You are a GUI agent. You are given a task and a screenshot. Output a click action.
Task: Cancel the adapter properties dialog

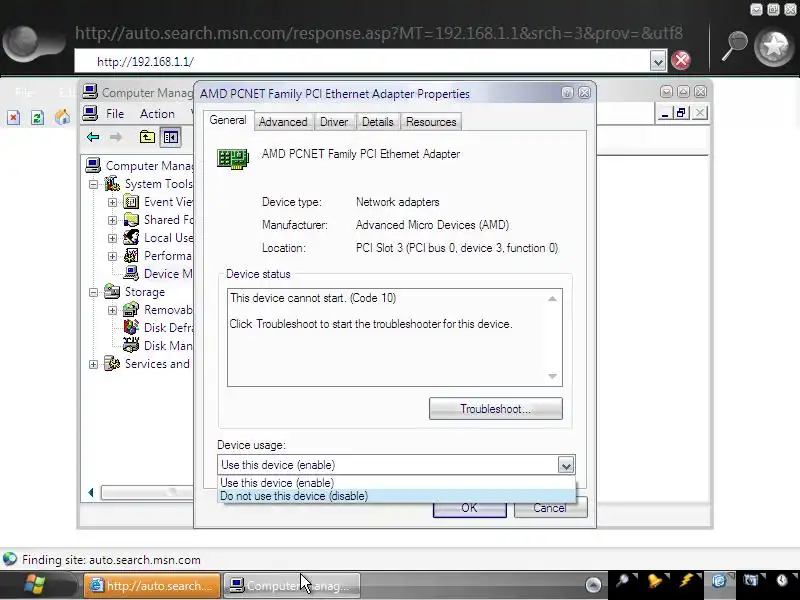pyautogui.click(x=551, y=508)
